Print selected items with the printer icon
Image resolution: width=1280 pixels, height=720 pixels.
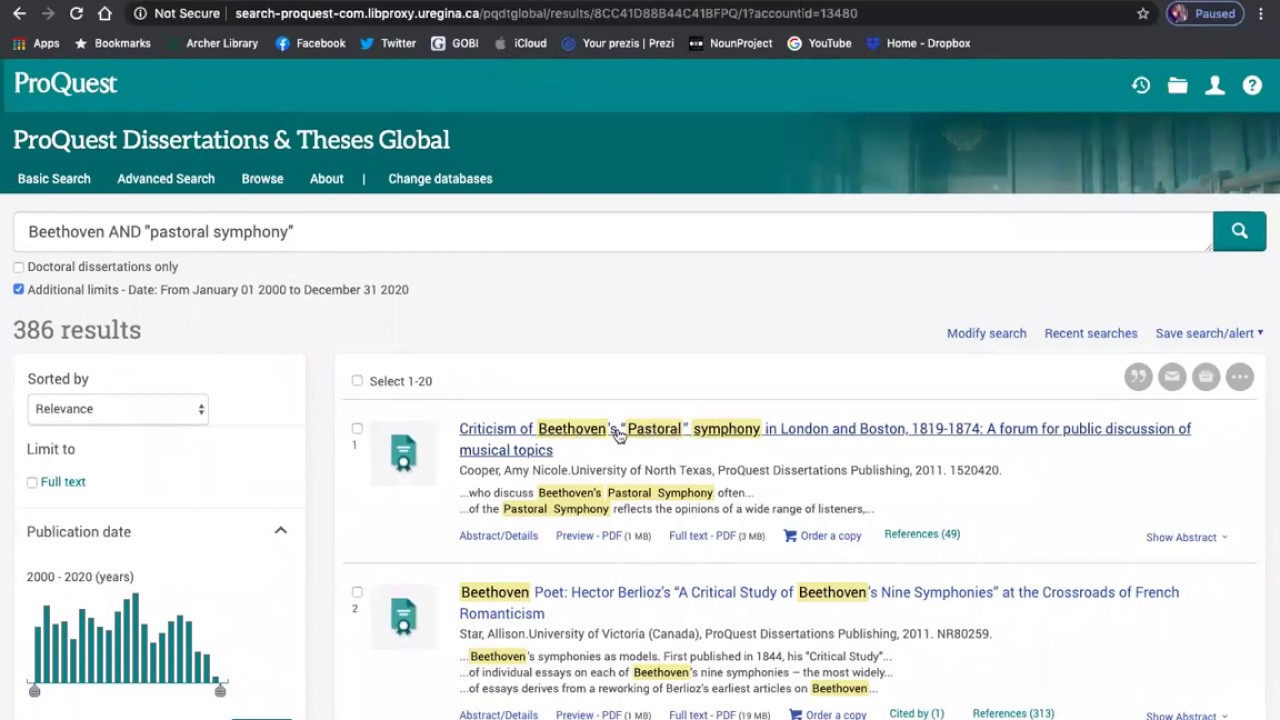coord(1206,377)
